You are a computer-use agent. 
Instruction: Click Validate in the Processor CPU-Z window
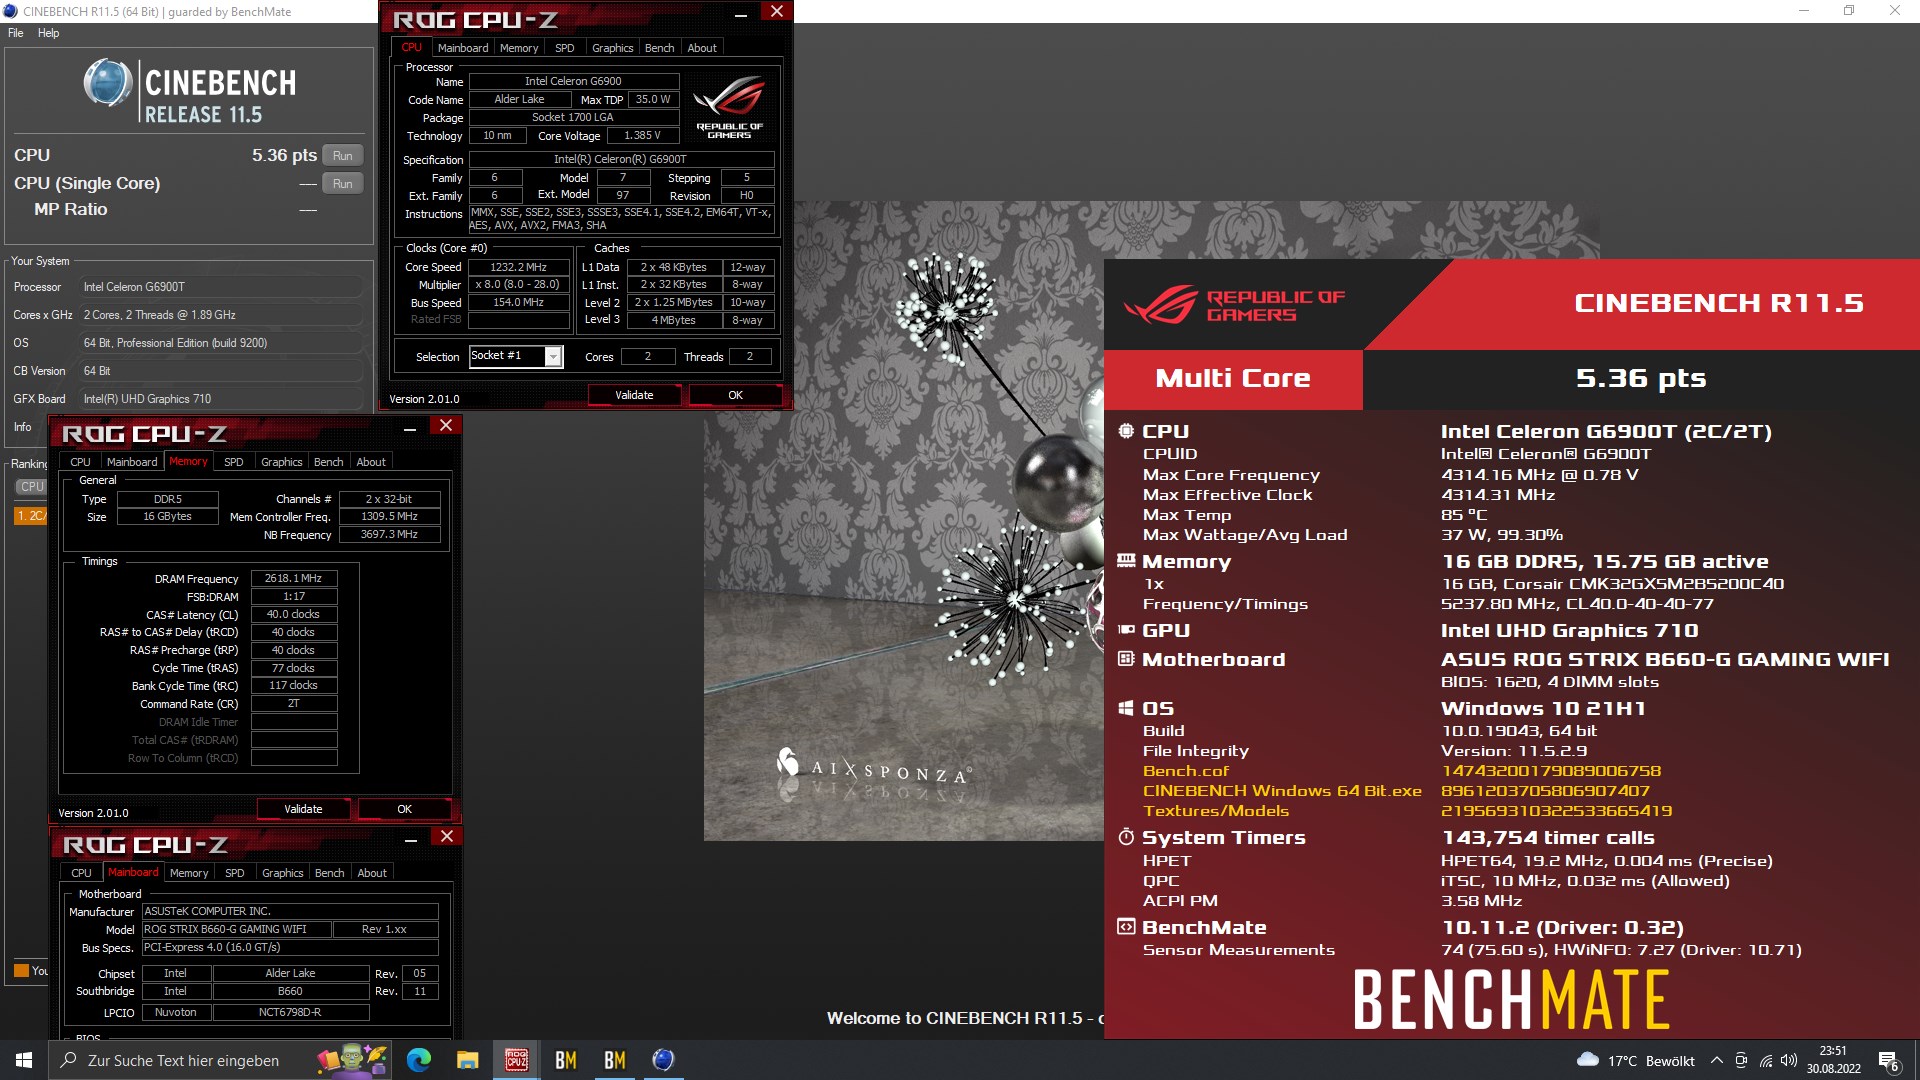[634, 396]
